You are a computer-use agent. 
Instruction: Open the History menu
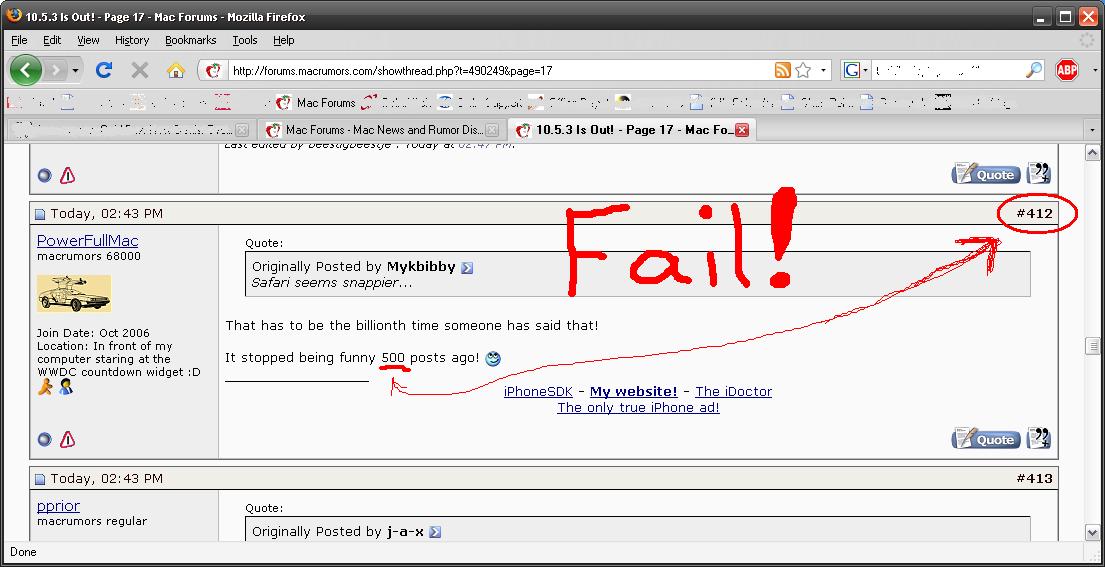(x=132, y=40)
